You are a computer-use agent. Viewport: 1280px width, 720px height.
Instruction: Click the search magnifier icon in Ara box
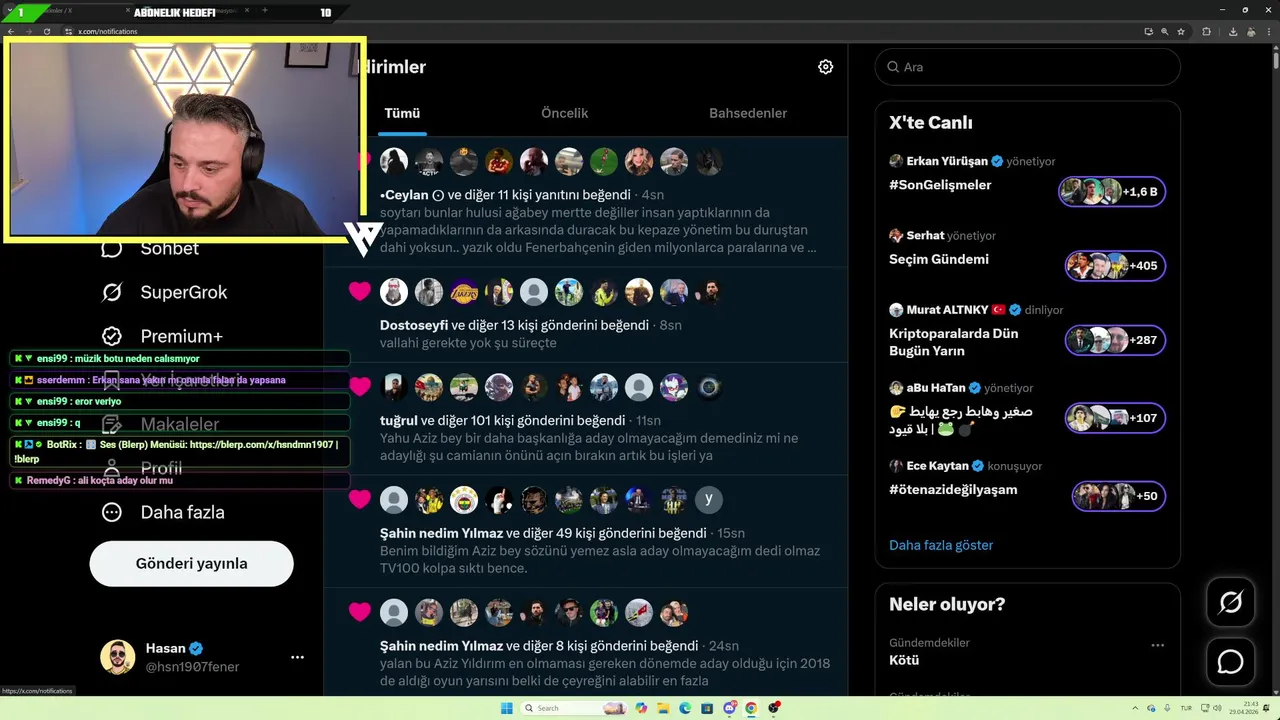[892, 67]
